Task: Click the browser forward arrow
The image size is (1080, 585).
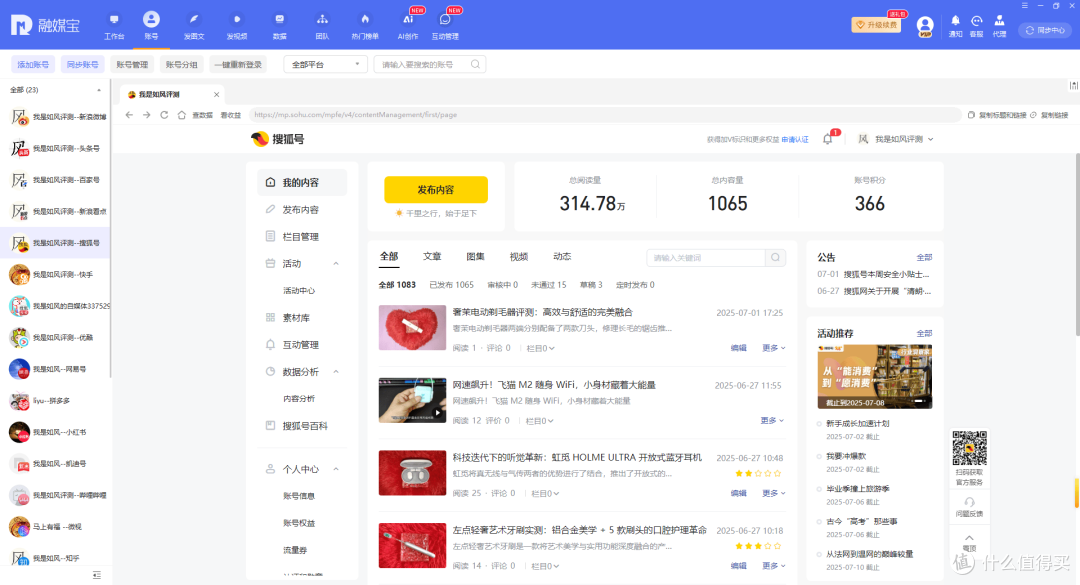Action: (x=146, y=115)
